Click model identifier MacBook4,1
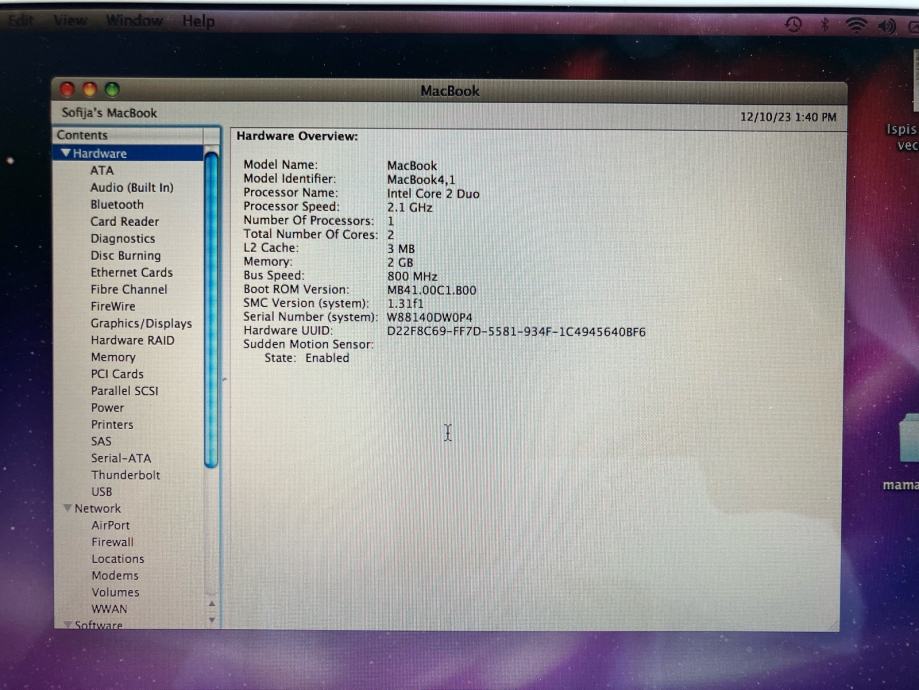The width and height of the screenshot is (919, 690). point(421,179)
